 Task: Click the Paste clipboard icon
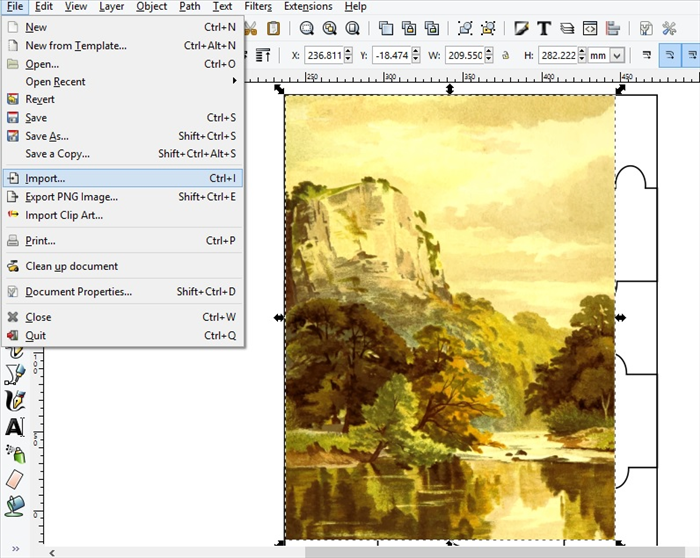[x=273, y=29]
